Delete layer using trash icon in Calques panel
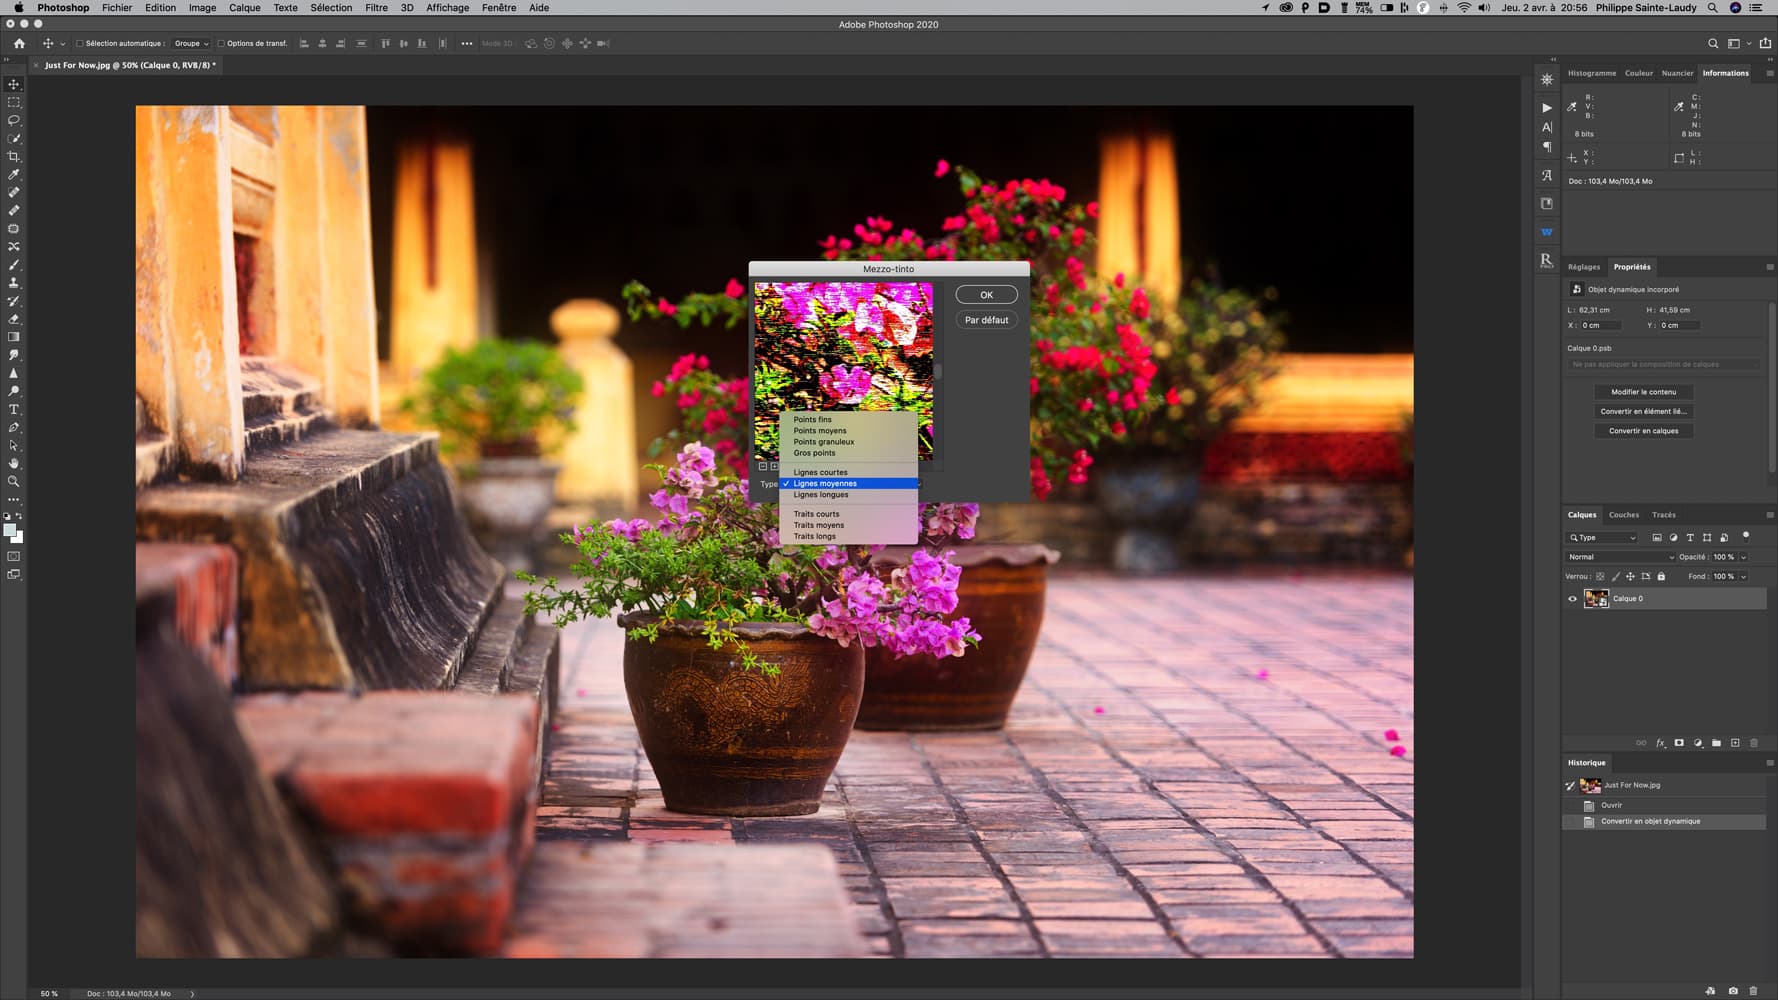This screenshot has height=1000, width=1778. coord(1753,743)
